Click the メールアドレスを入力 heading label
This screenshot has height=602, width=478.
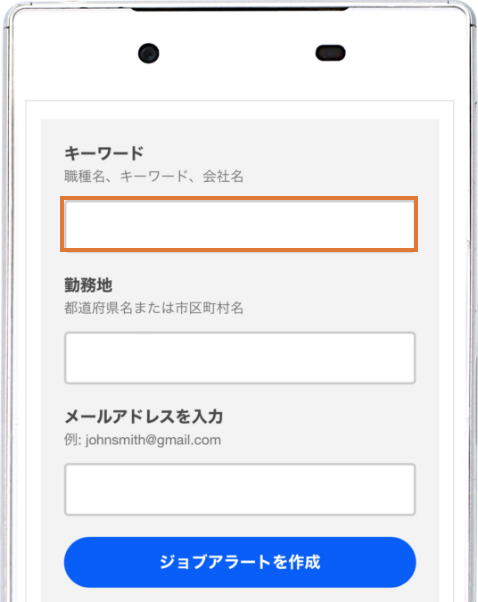click(144, 417)
